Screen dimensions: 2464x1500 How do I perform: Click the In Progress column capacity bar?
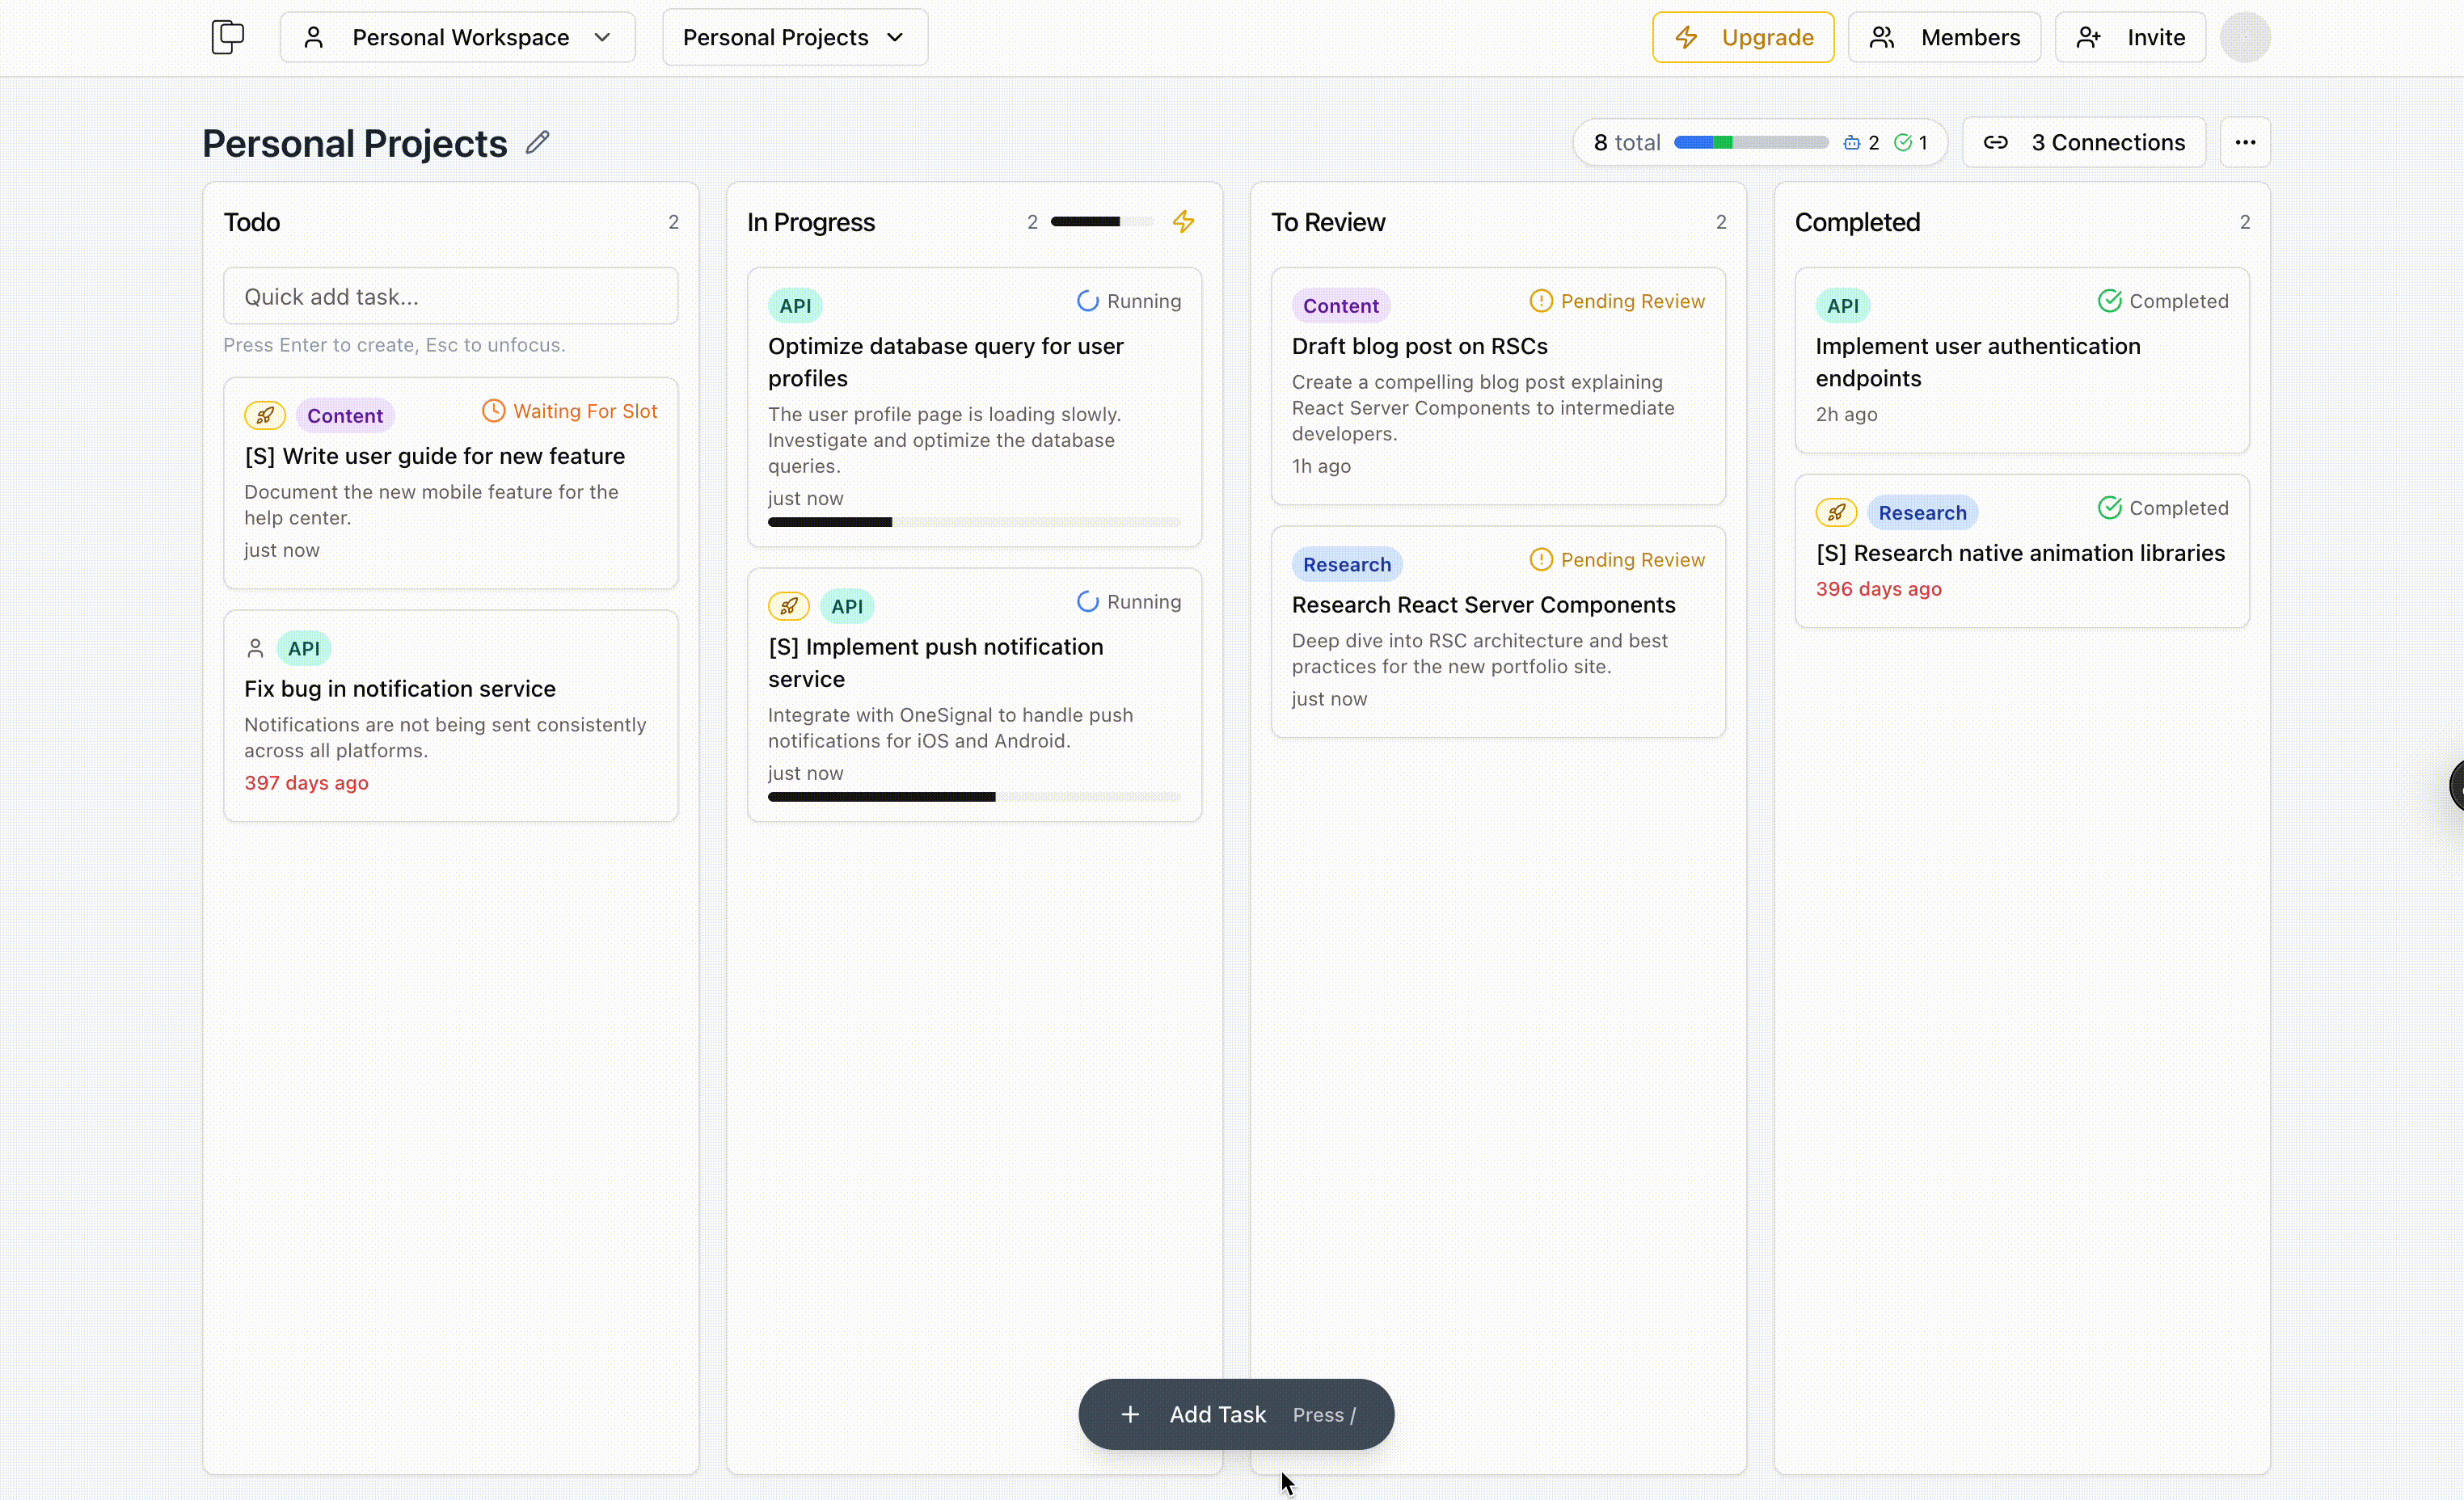point(1101,221)
